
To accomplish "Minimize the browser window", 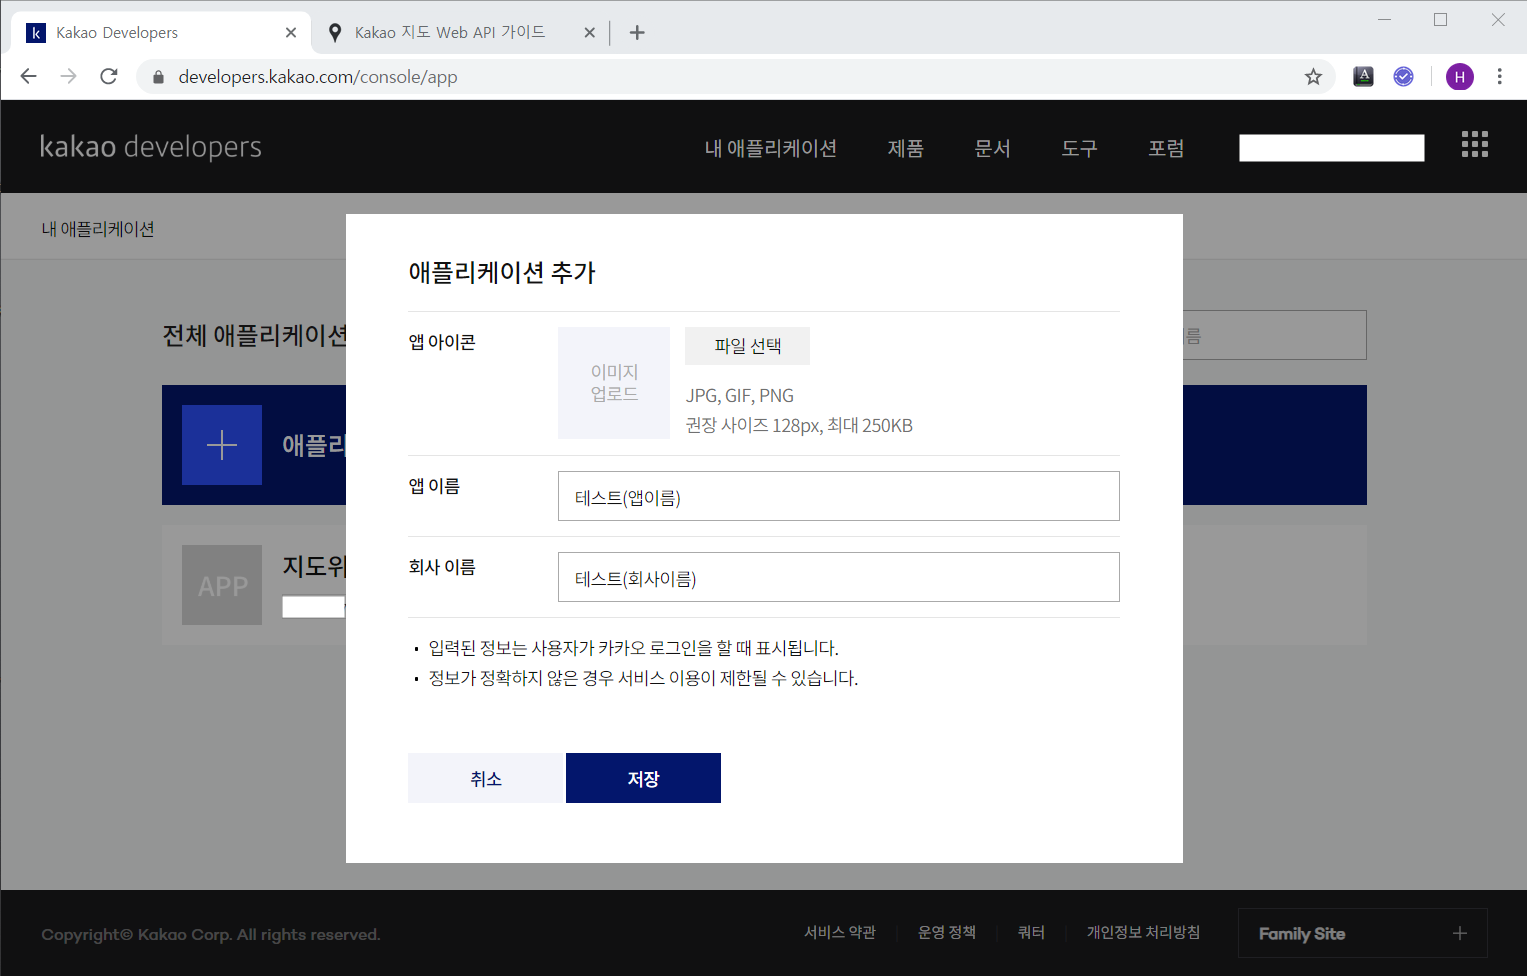I will [1384, 20].
